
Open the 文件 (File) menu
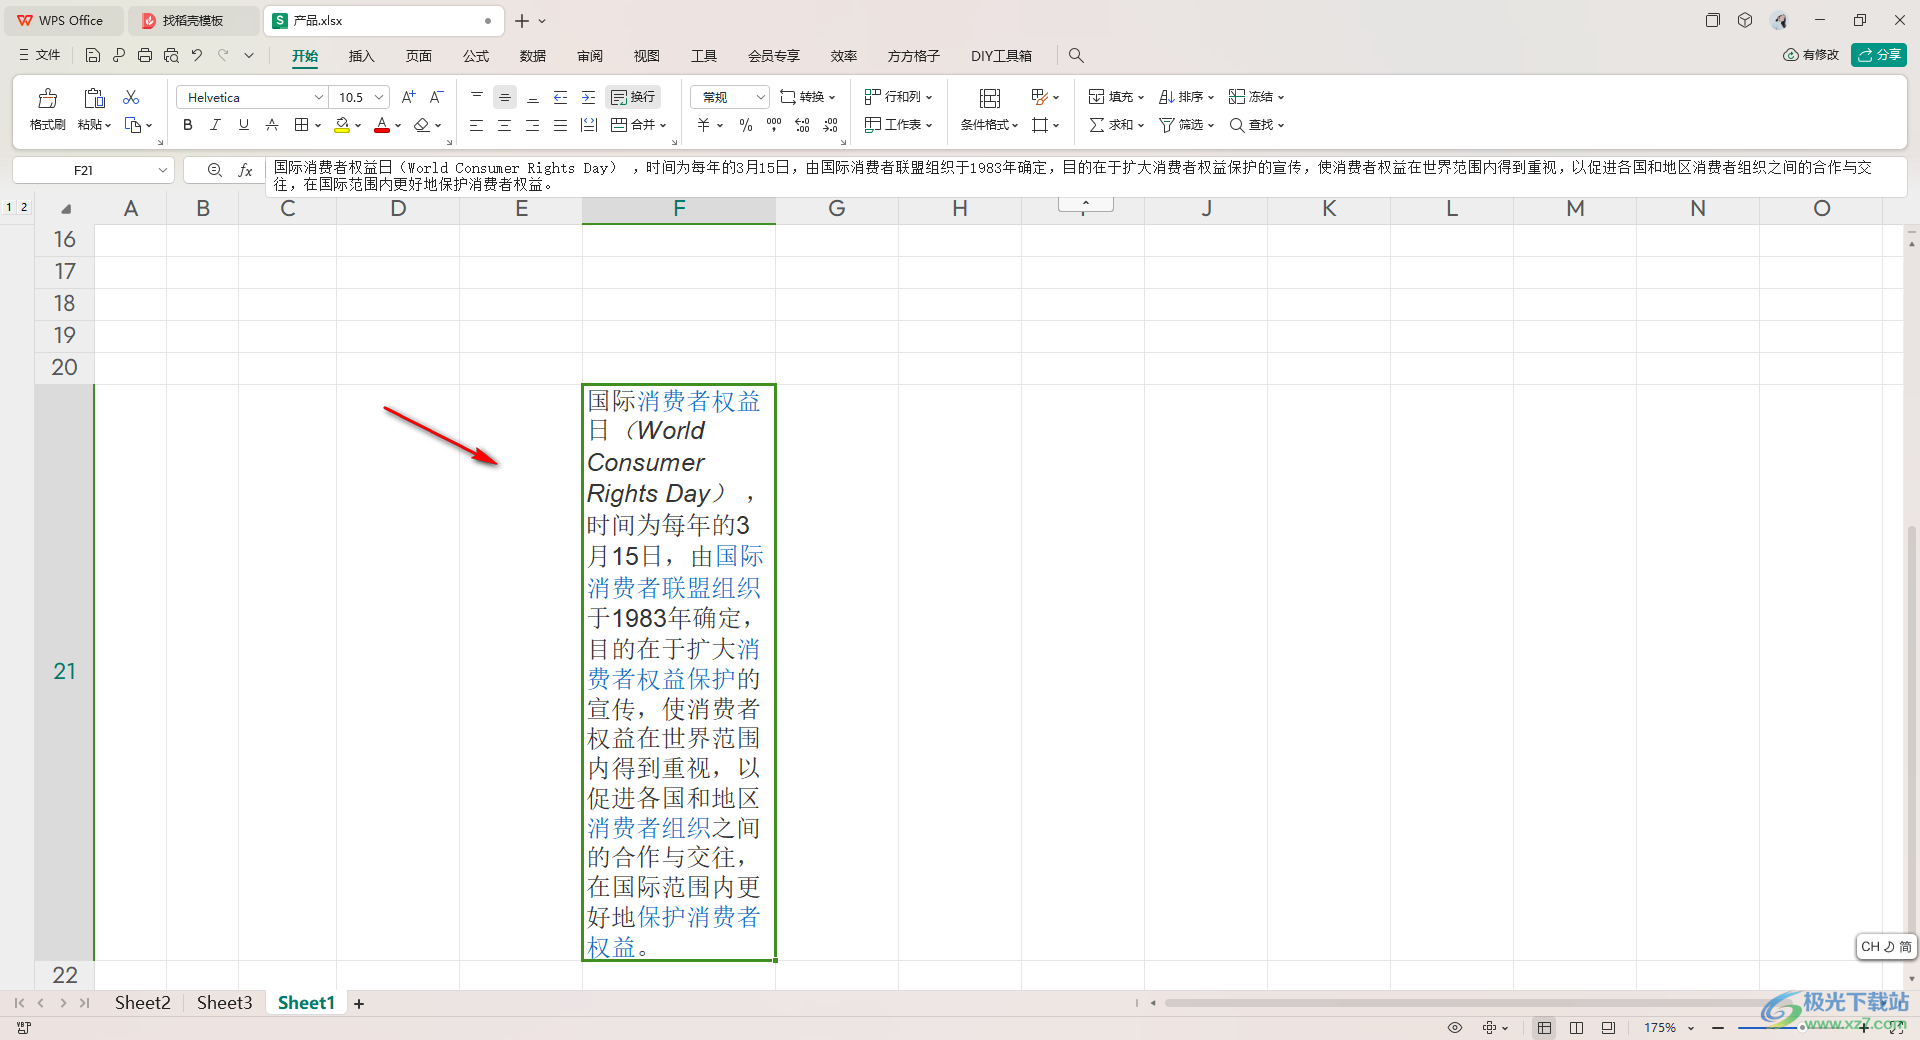pyautogui.click(x=40, y=55)
